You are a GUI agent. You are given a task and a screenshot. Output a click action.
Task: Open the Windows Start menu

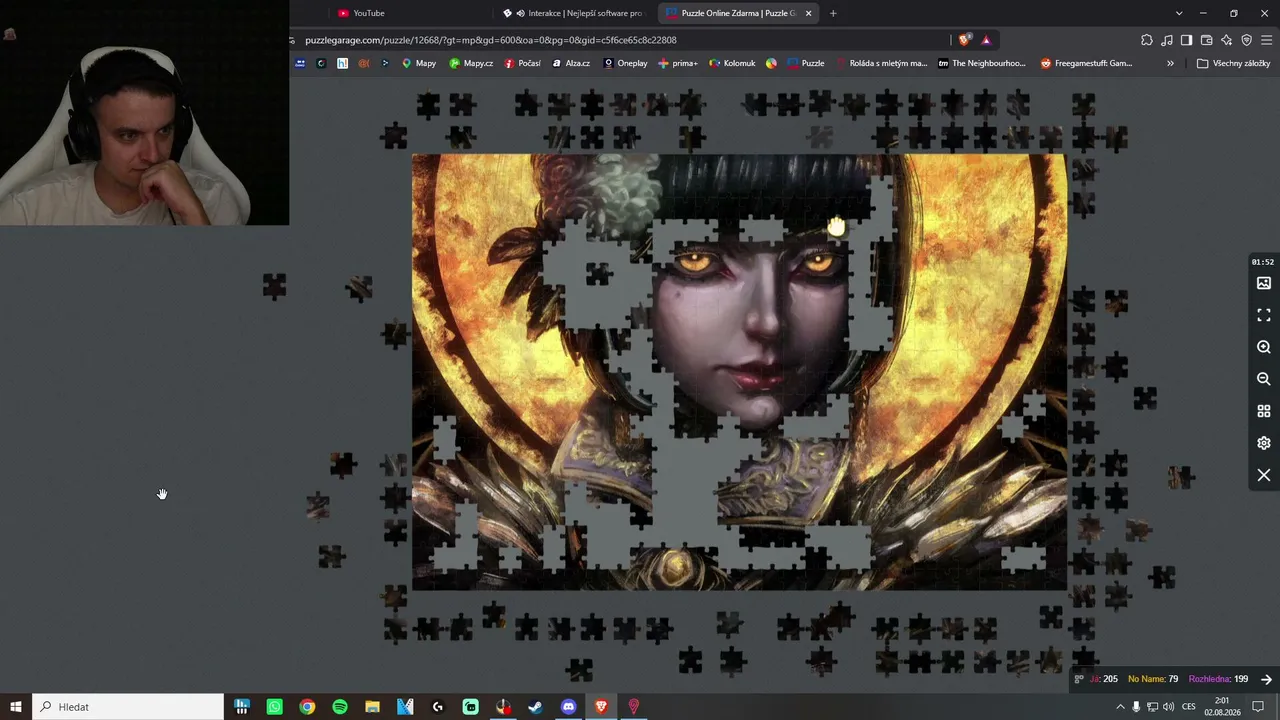click(16, 707)
